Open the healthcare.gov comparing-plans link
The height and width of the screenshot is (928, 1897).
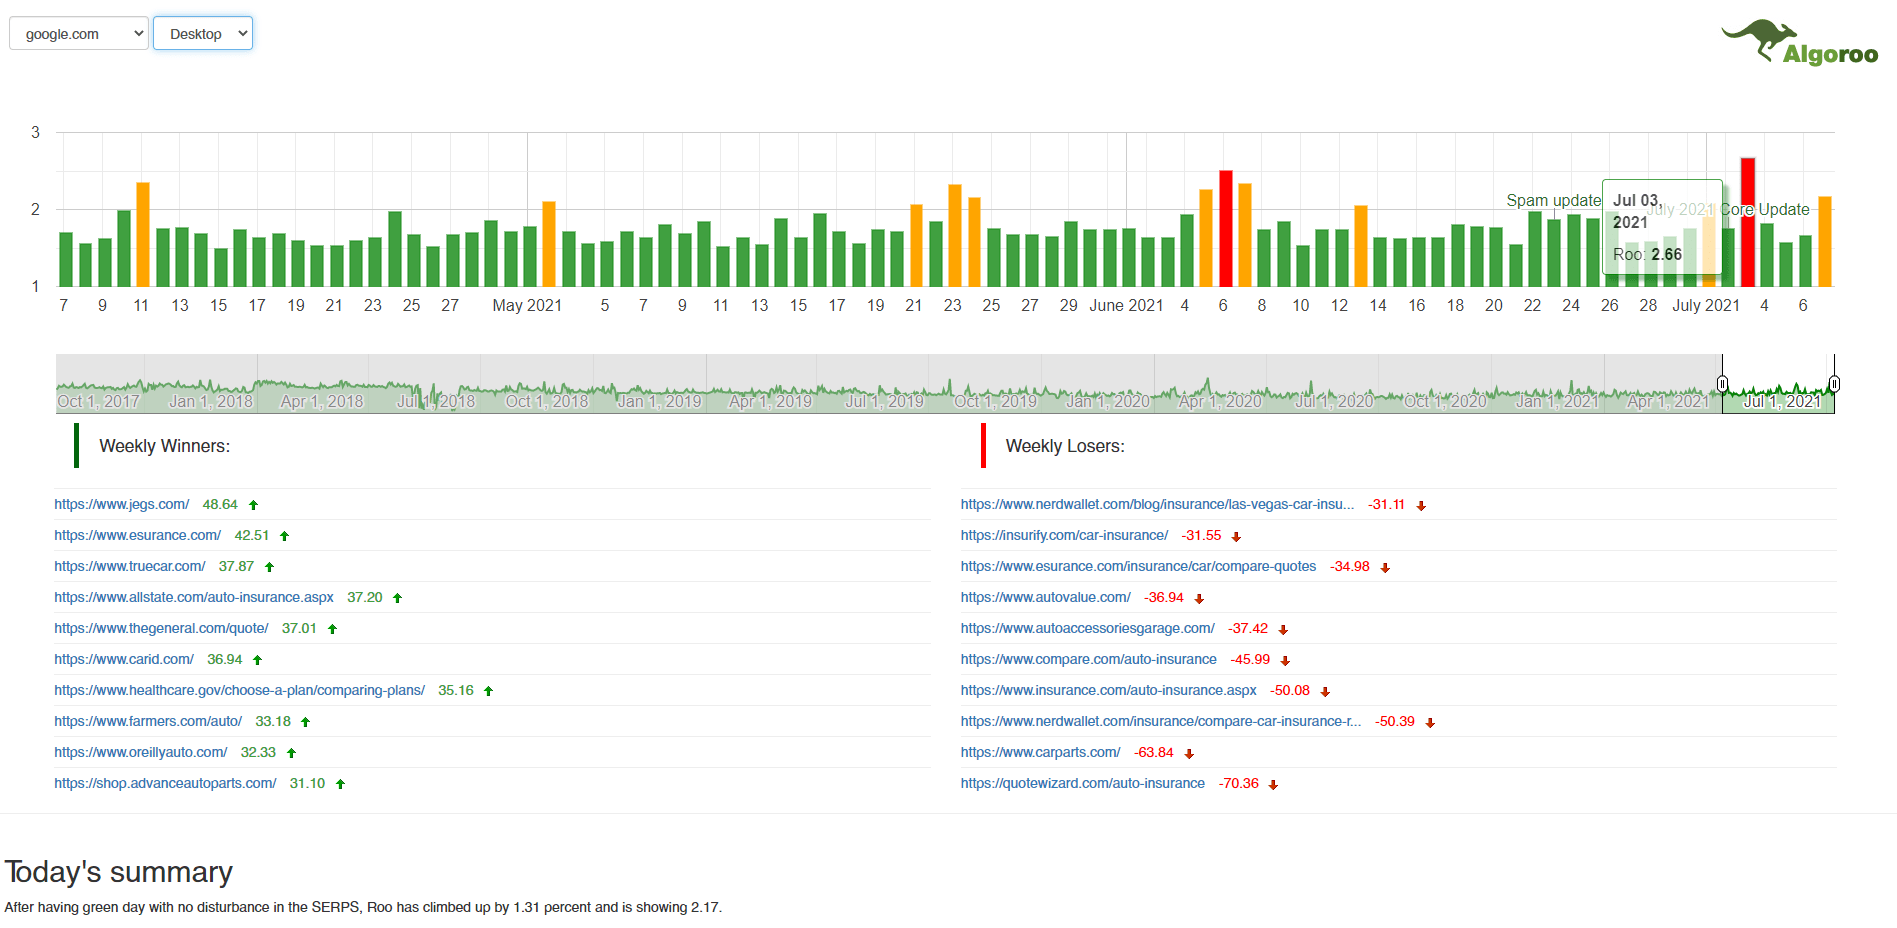coord(240,690)
